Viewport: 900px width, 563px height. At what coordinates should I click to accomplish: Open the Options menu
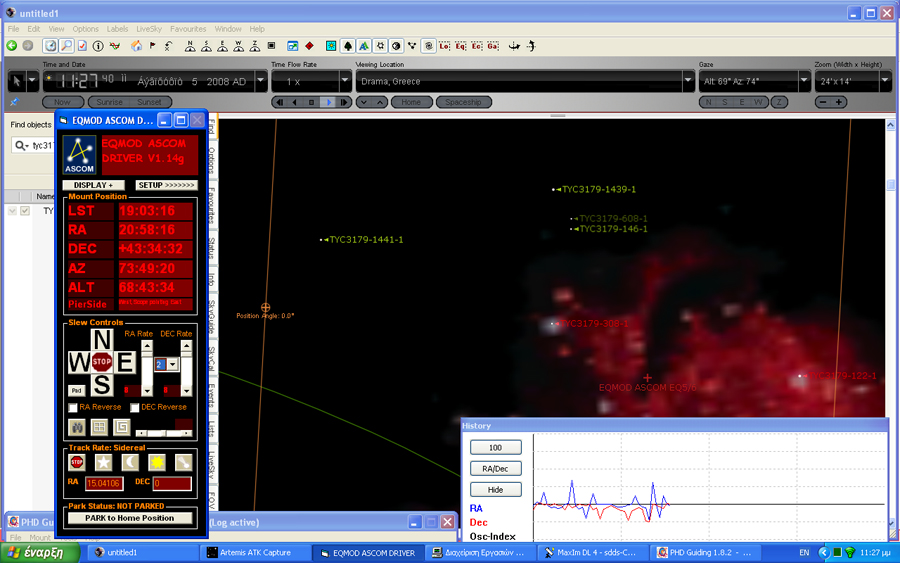point(86,29)
